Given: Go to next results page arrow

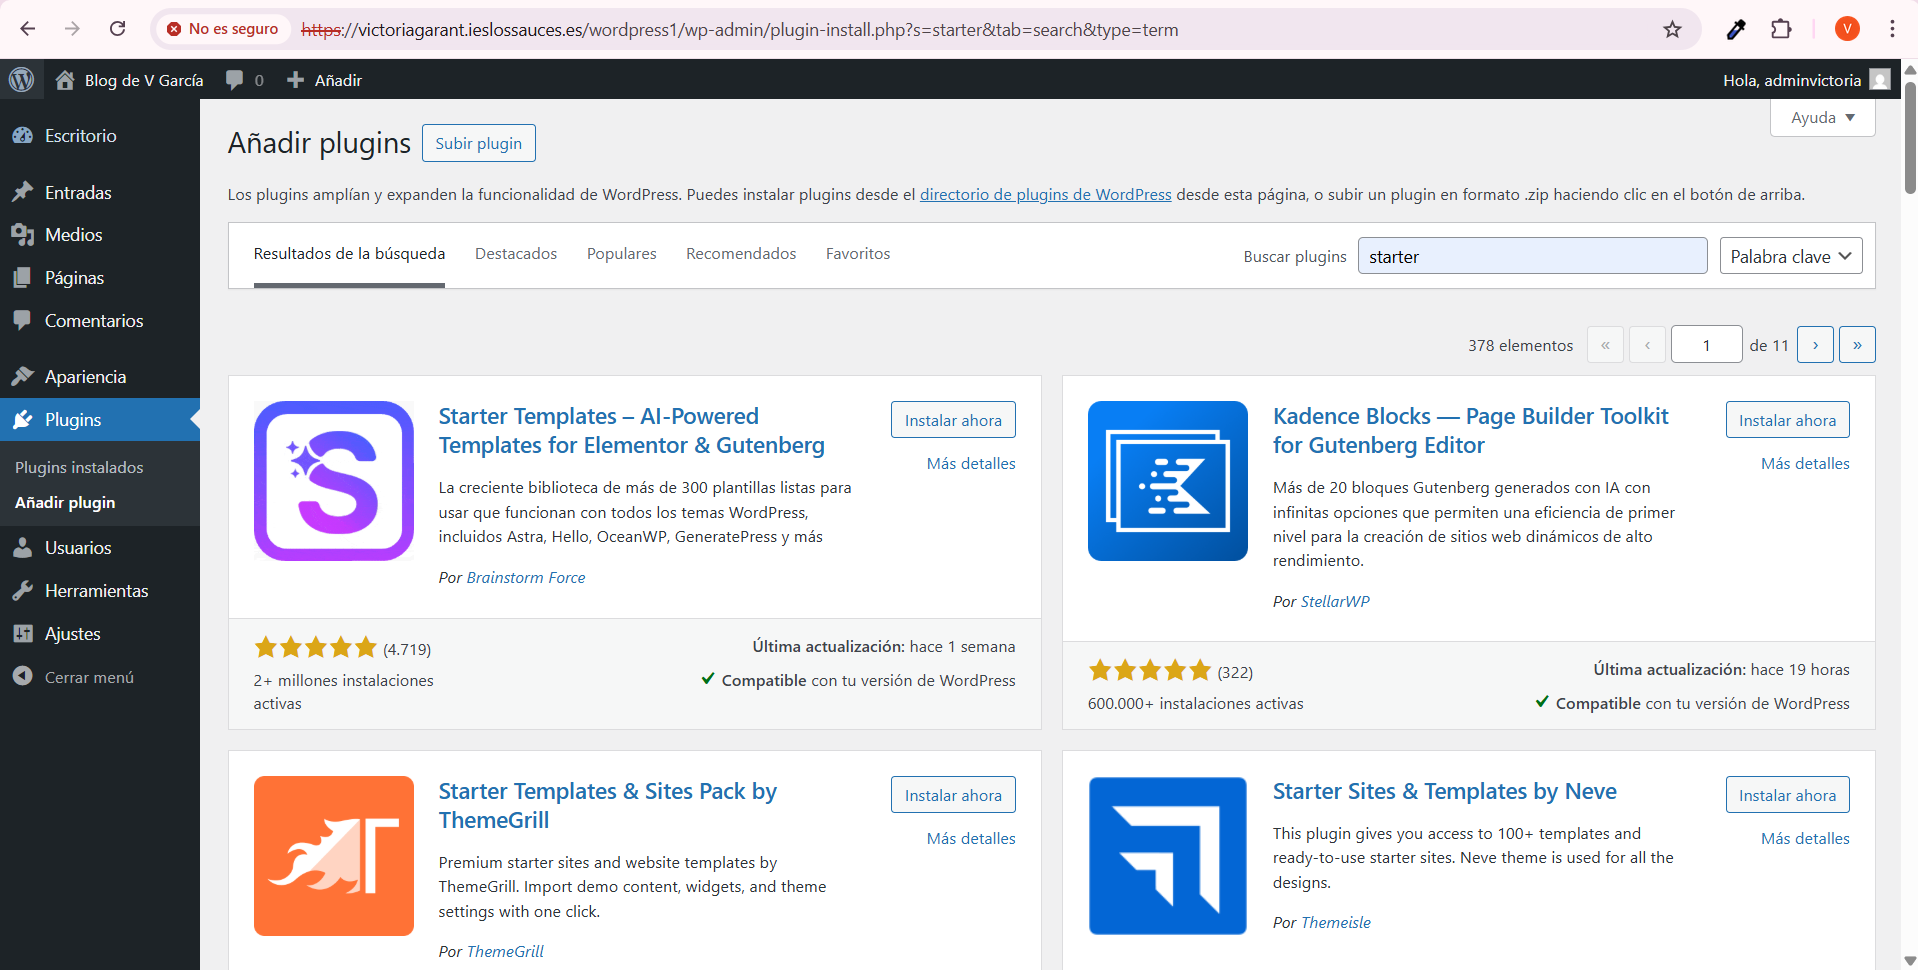Looking at the screenshot, I should pyautogui.click(x=1815, y=345).
